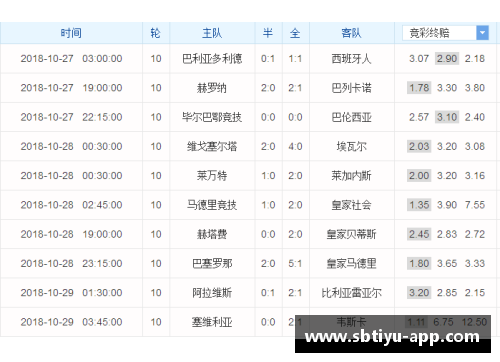
Task: Click the 时间 column header
Action: coord(71,33)
